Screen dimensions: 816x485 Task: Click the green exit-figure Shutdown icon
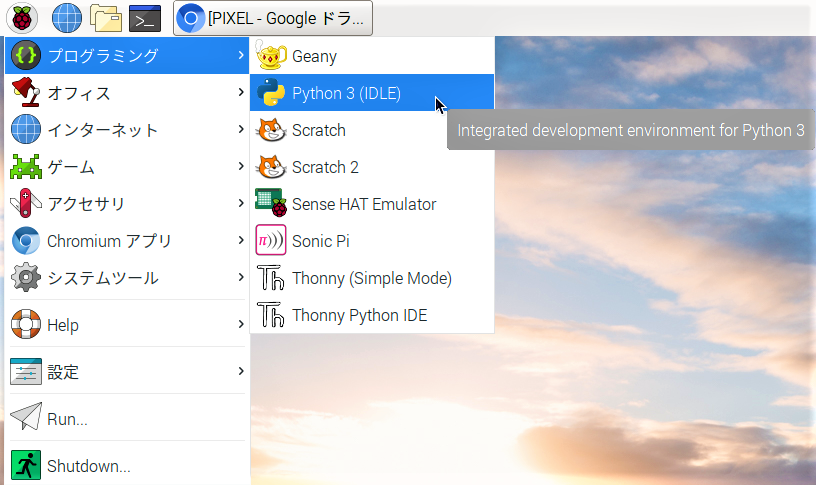pyautogui.click(x=26, y=465)
